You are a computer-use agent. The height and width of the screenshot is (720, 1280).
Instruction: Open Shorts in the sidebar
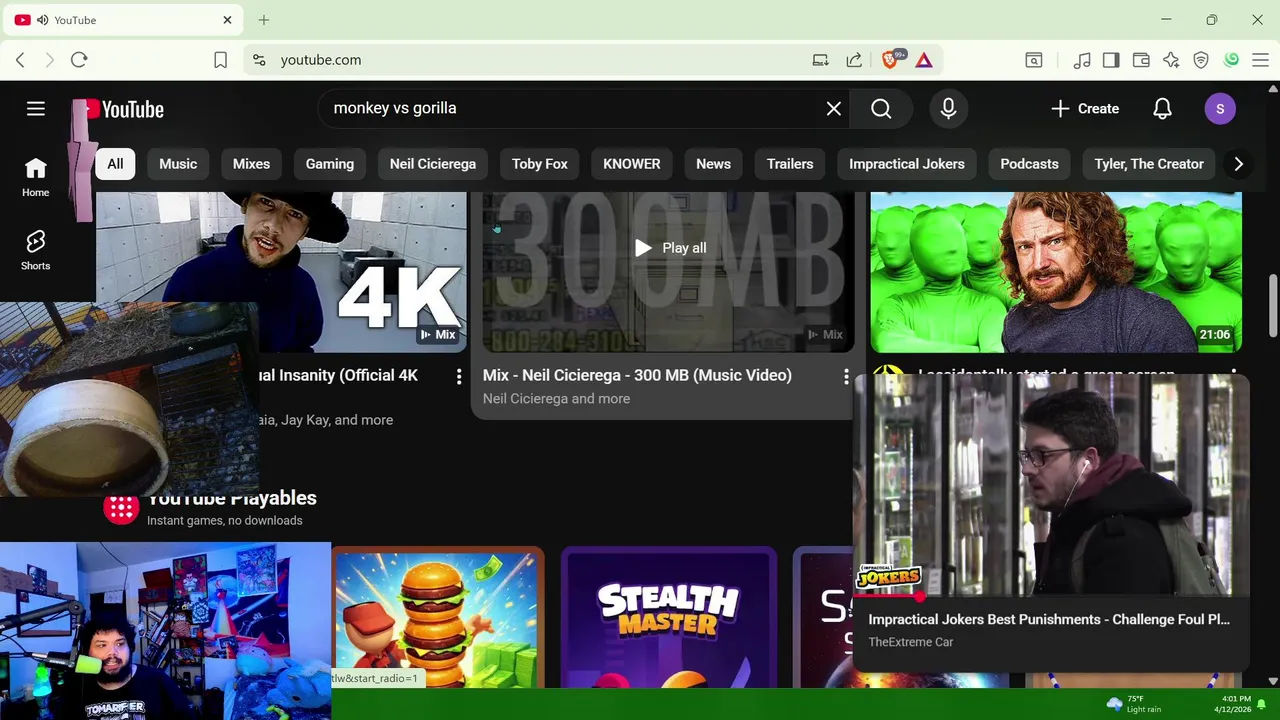point(36,250)
